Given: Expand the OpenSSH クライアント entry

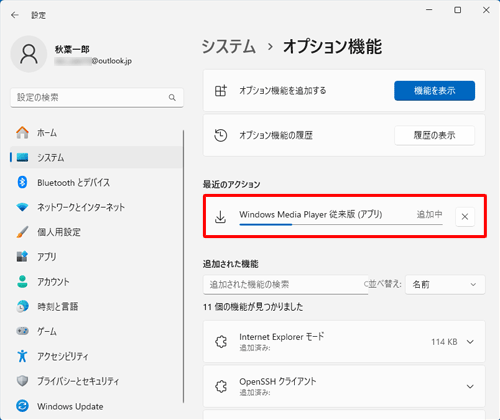Looking at the screenshot, I should pyautogui.click(x=470, y=386).
